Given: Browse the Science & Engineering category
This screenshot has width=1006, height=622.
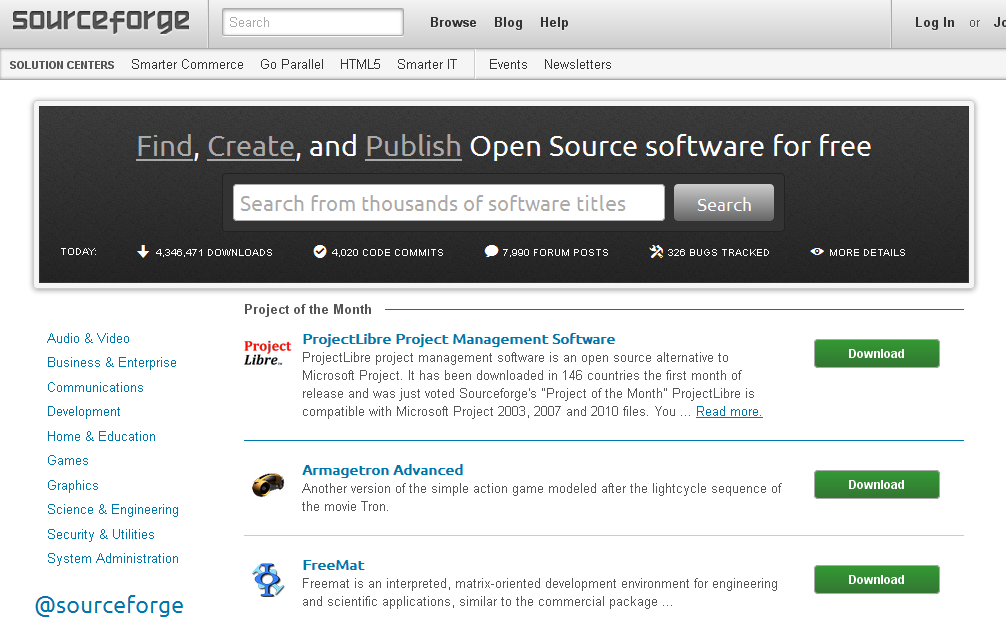Looking at the screenshot, I should click(x=113, y=510).
